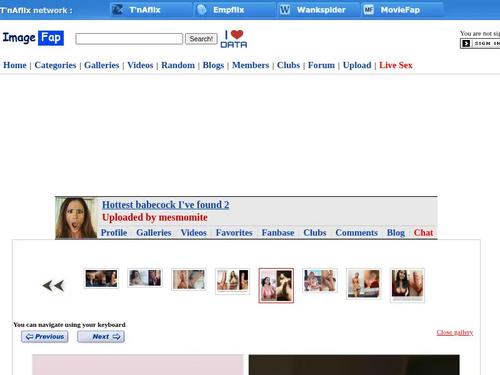500x375 pixels.
Task: Open the uploader's Favorites tab
Action: tap(234, 233)
